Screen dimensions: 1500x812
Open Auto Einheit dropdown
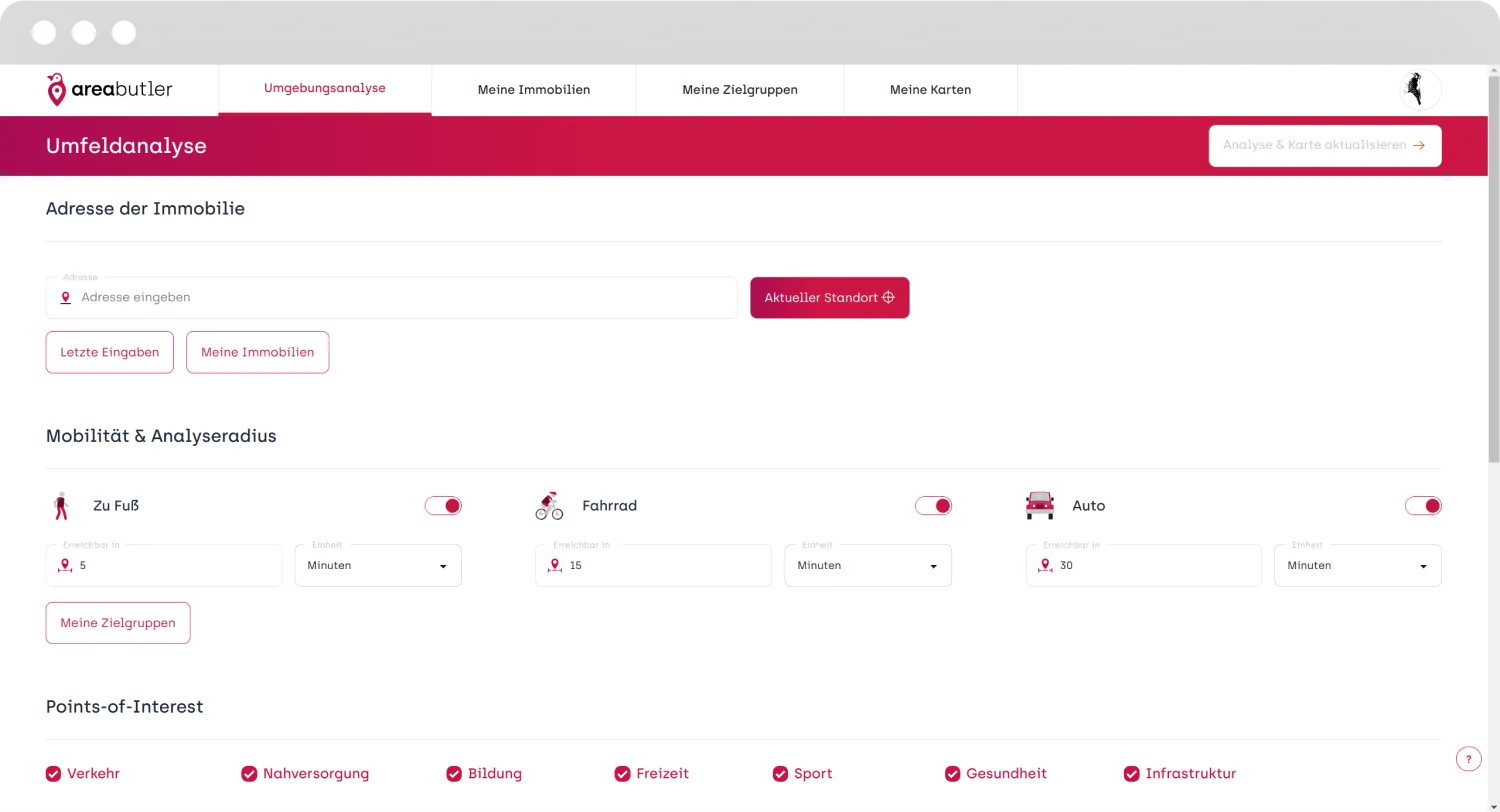[1358, 565]
